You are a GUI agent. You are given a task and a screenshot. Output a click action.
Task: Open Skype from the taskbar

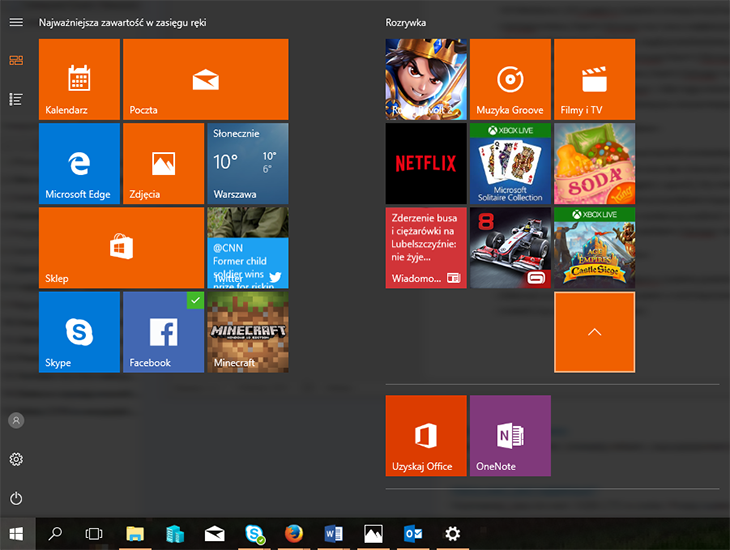(x=255, y=534)
